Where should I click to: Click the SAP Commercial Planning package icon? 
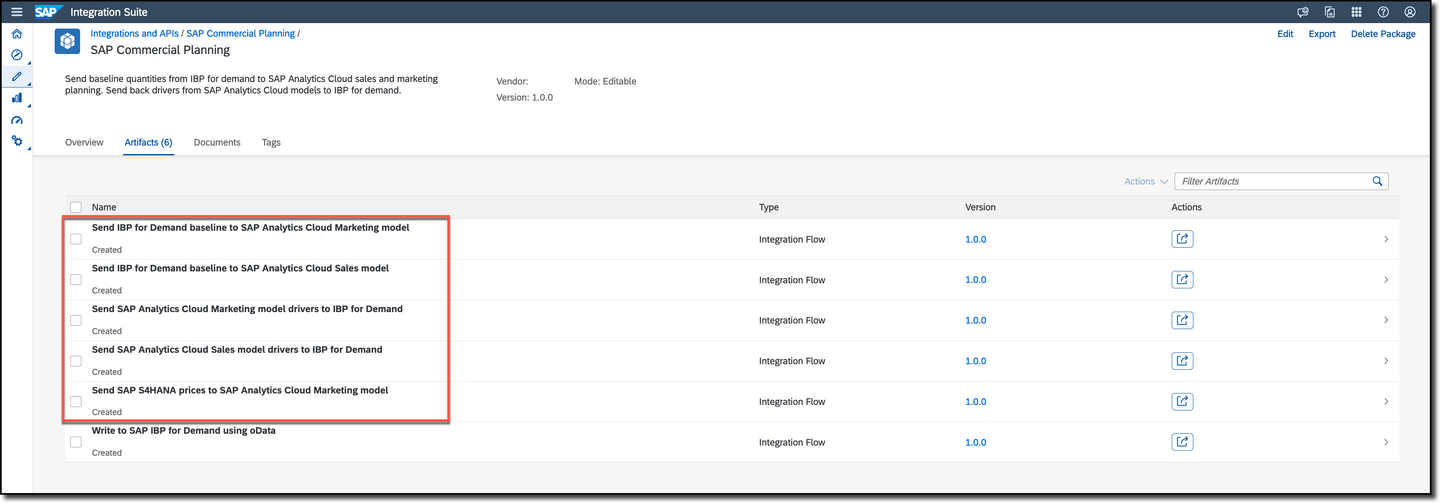tap(67, 41)
